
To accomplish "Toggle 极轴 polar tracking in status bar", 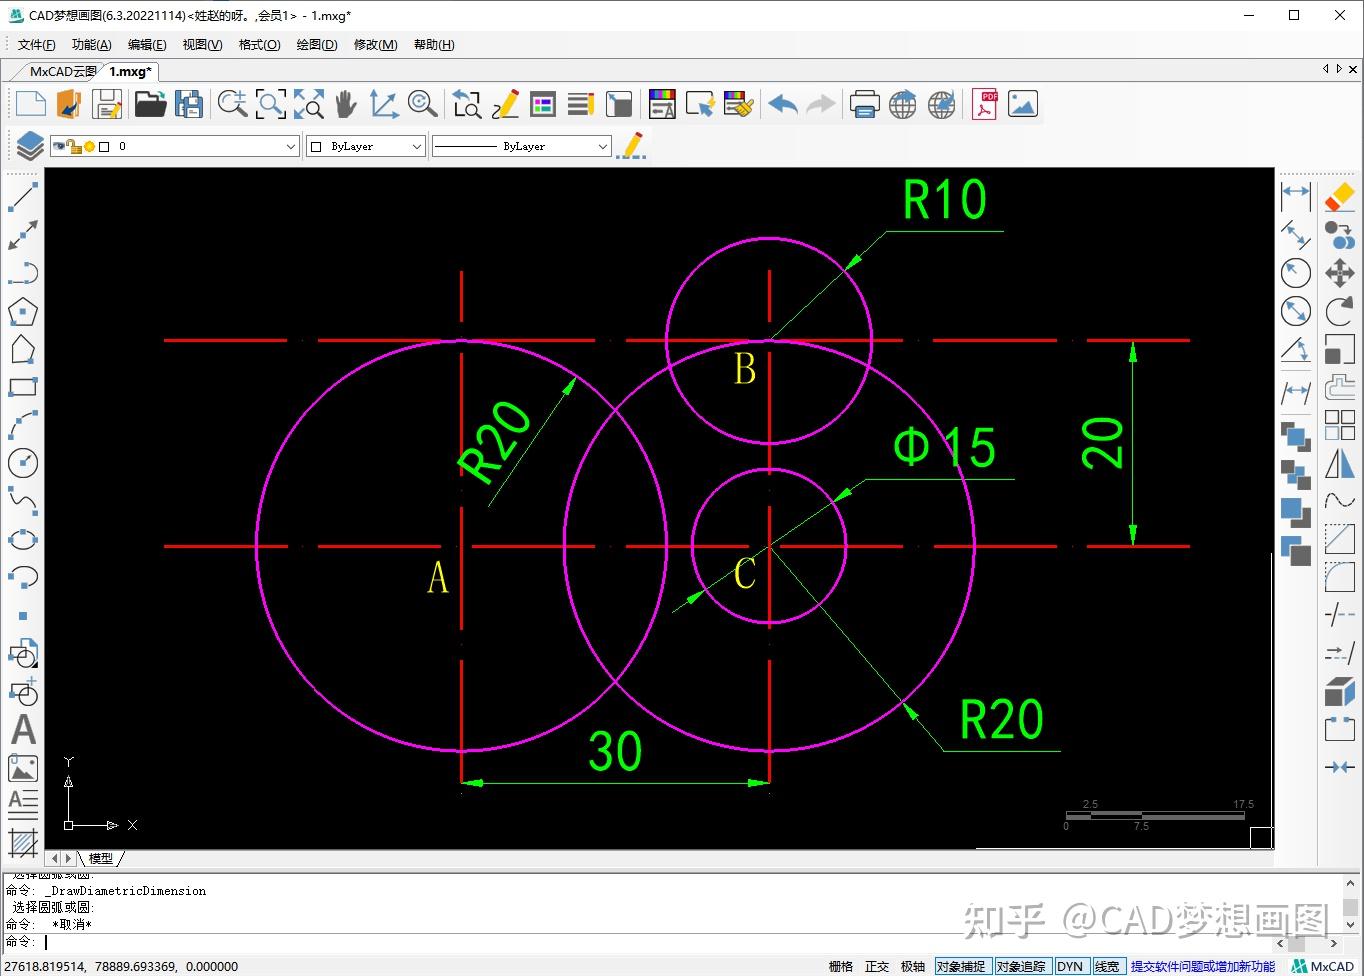I will point(913,966).
